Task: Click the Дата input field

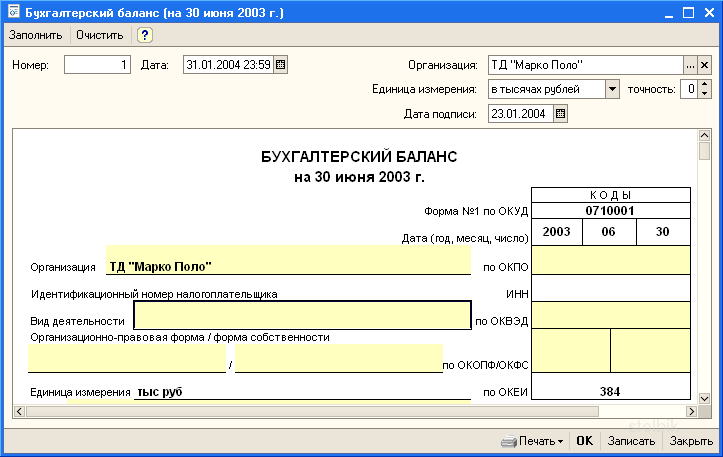Action: 228,65
